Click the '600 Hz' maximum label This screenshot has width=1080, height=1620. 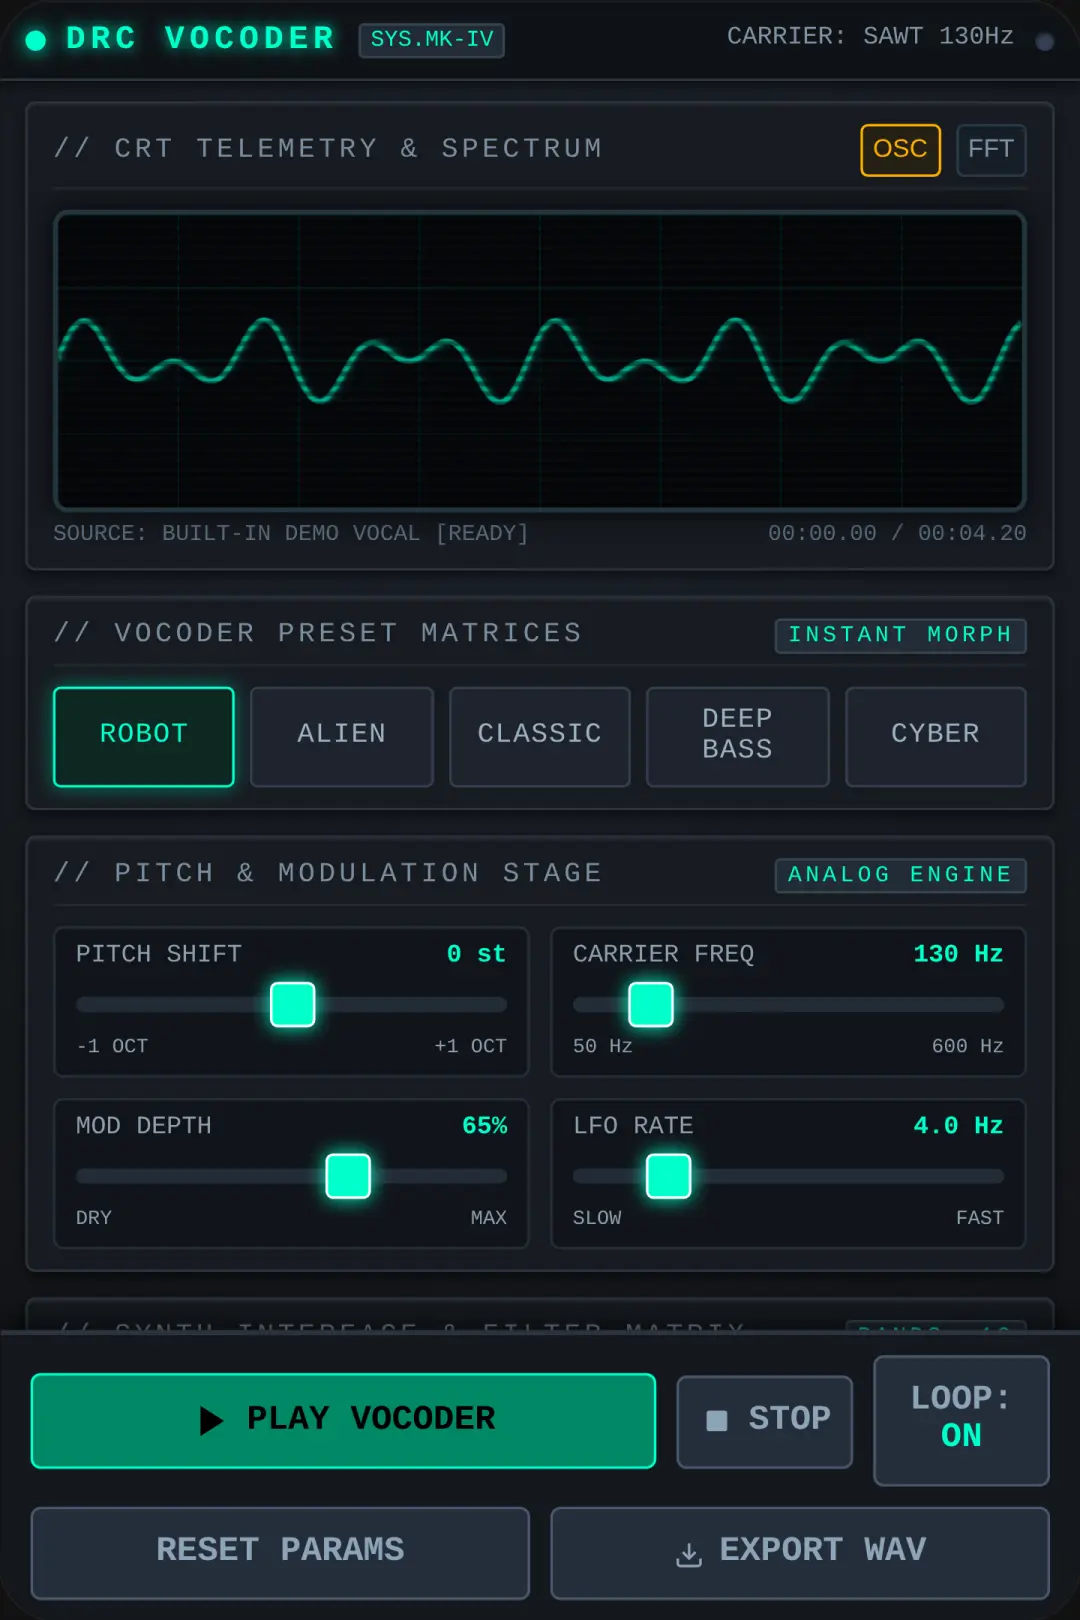click(x=967, y=1047)
